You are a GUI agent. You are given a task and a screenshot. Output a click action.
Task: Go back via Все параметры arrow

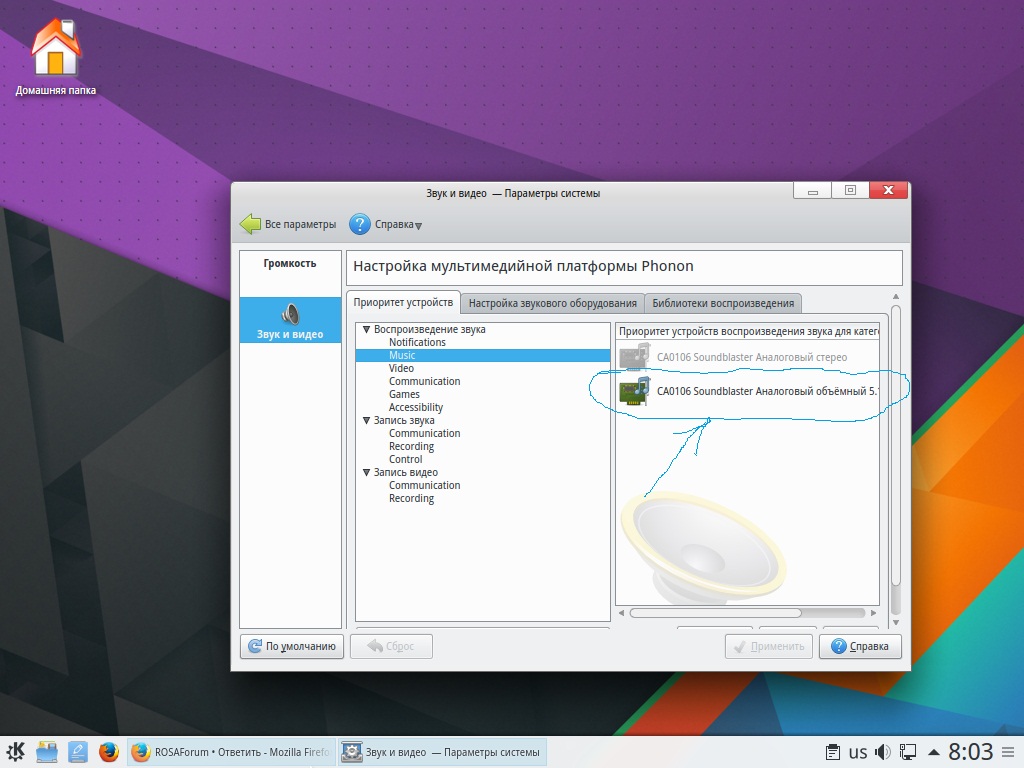(x=288, y=224)
